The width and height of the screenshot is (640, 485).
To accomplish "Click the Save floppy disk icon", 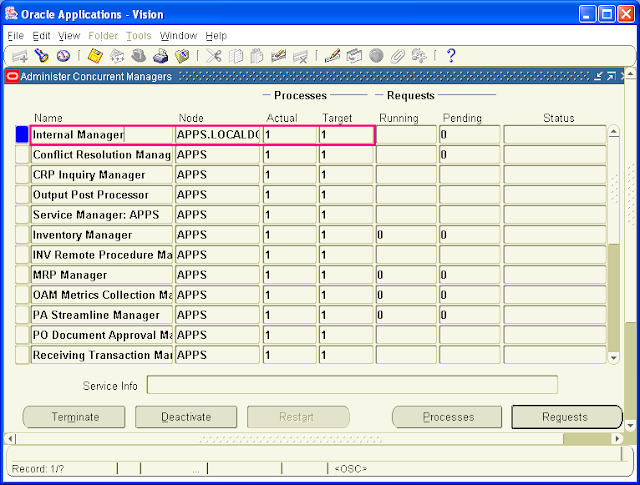I will coord(95,56).
